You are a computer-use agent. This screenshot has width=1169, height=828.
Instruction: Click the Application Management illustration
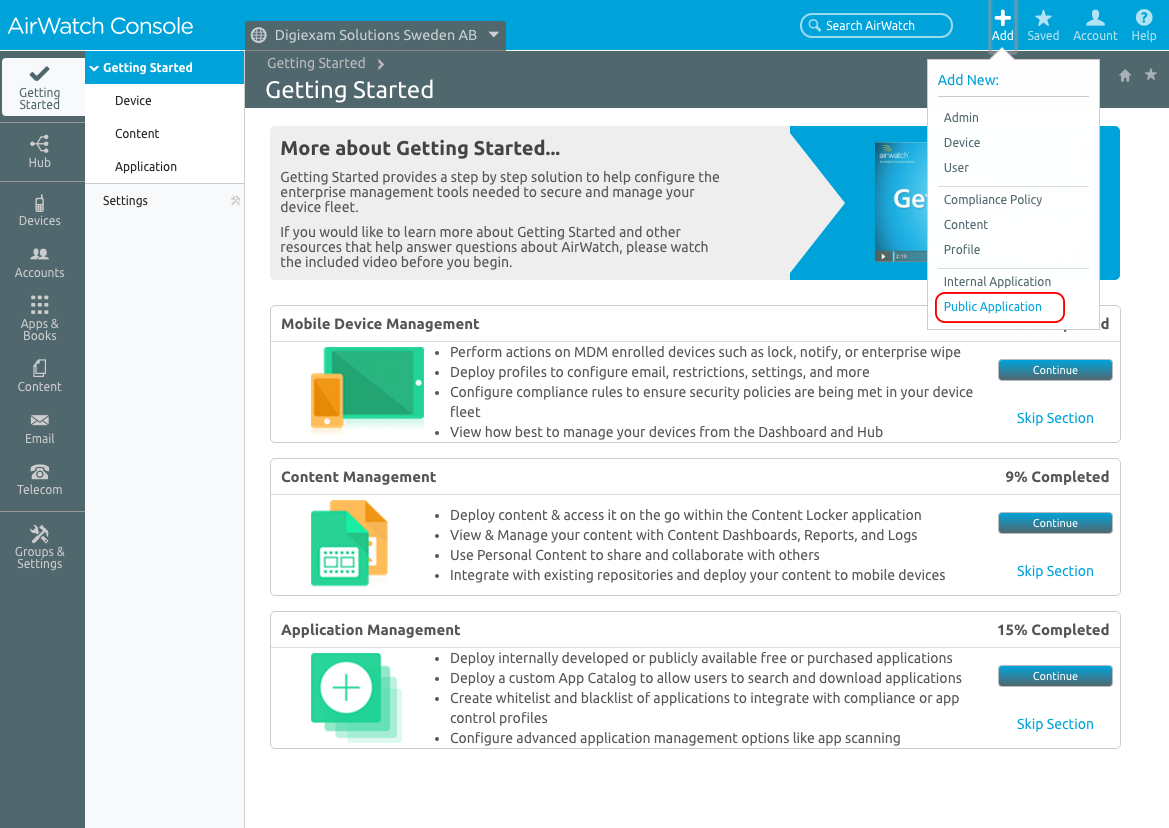[x=356, y=697]
